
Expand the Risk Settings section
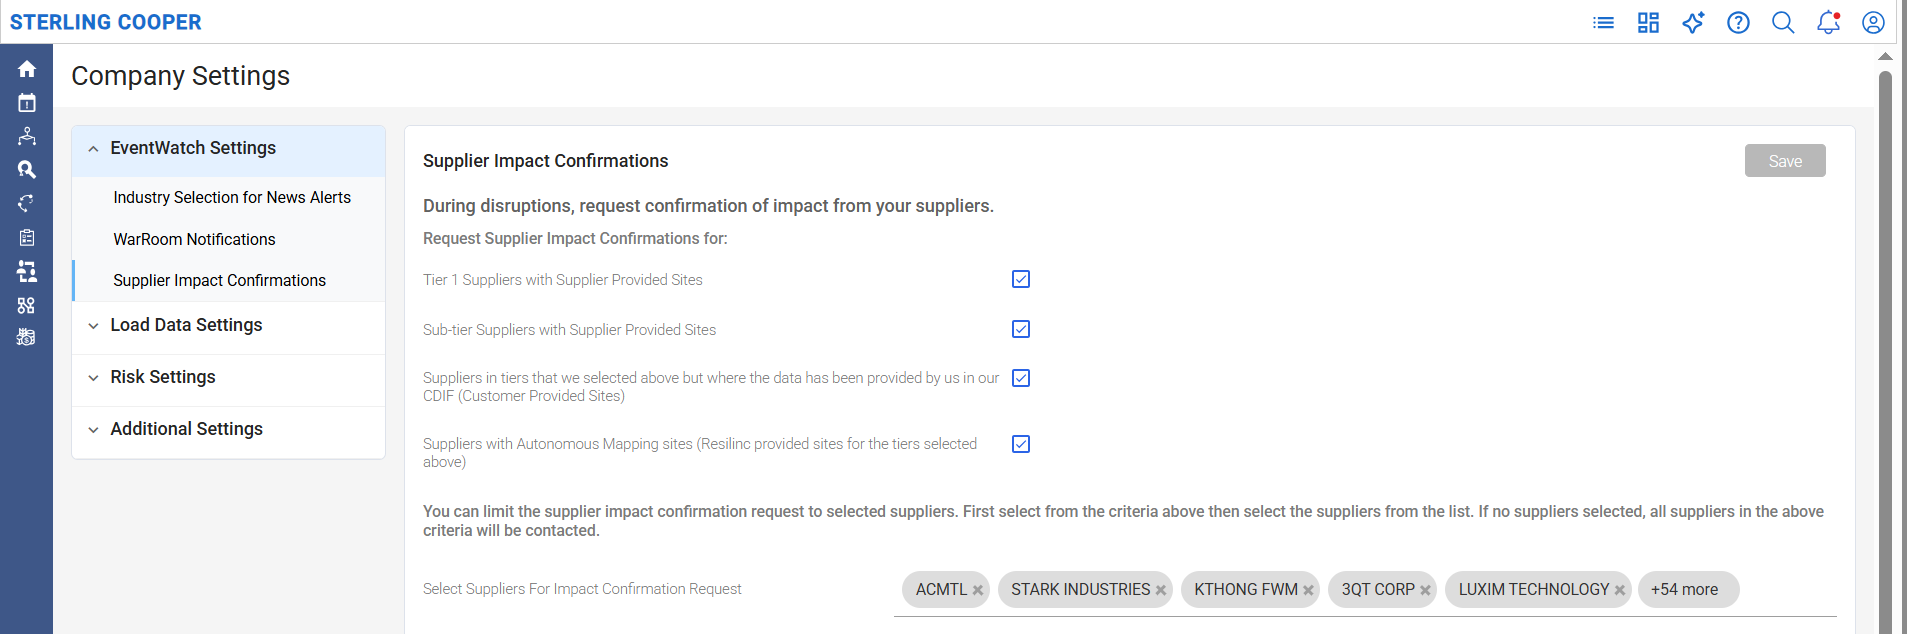point(163,377)
